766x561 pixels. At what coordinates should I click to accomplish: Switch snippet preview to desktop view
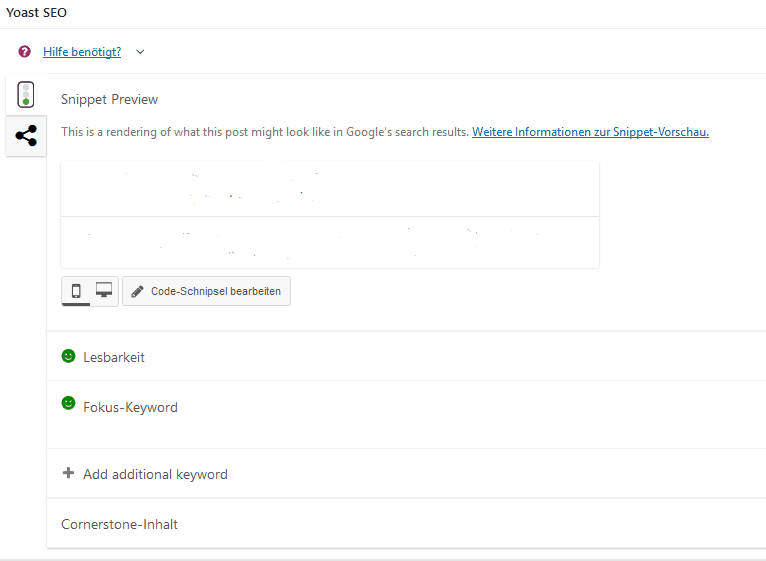tap(104, 291)
